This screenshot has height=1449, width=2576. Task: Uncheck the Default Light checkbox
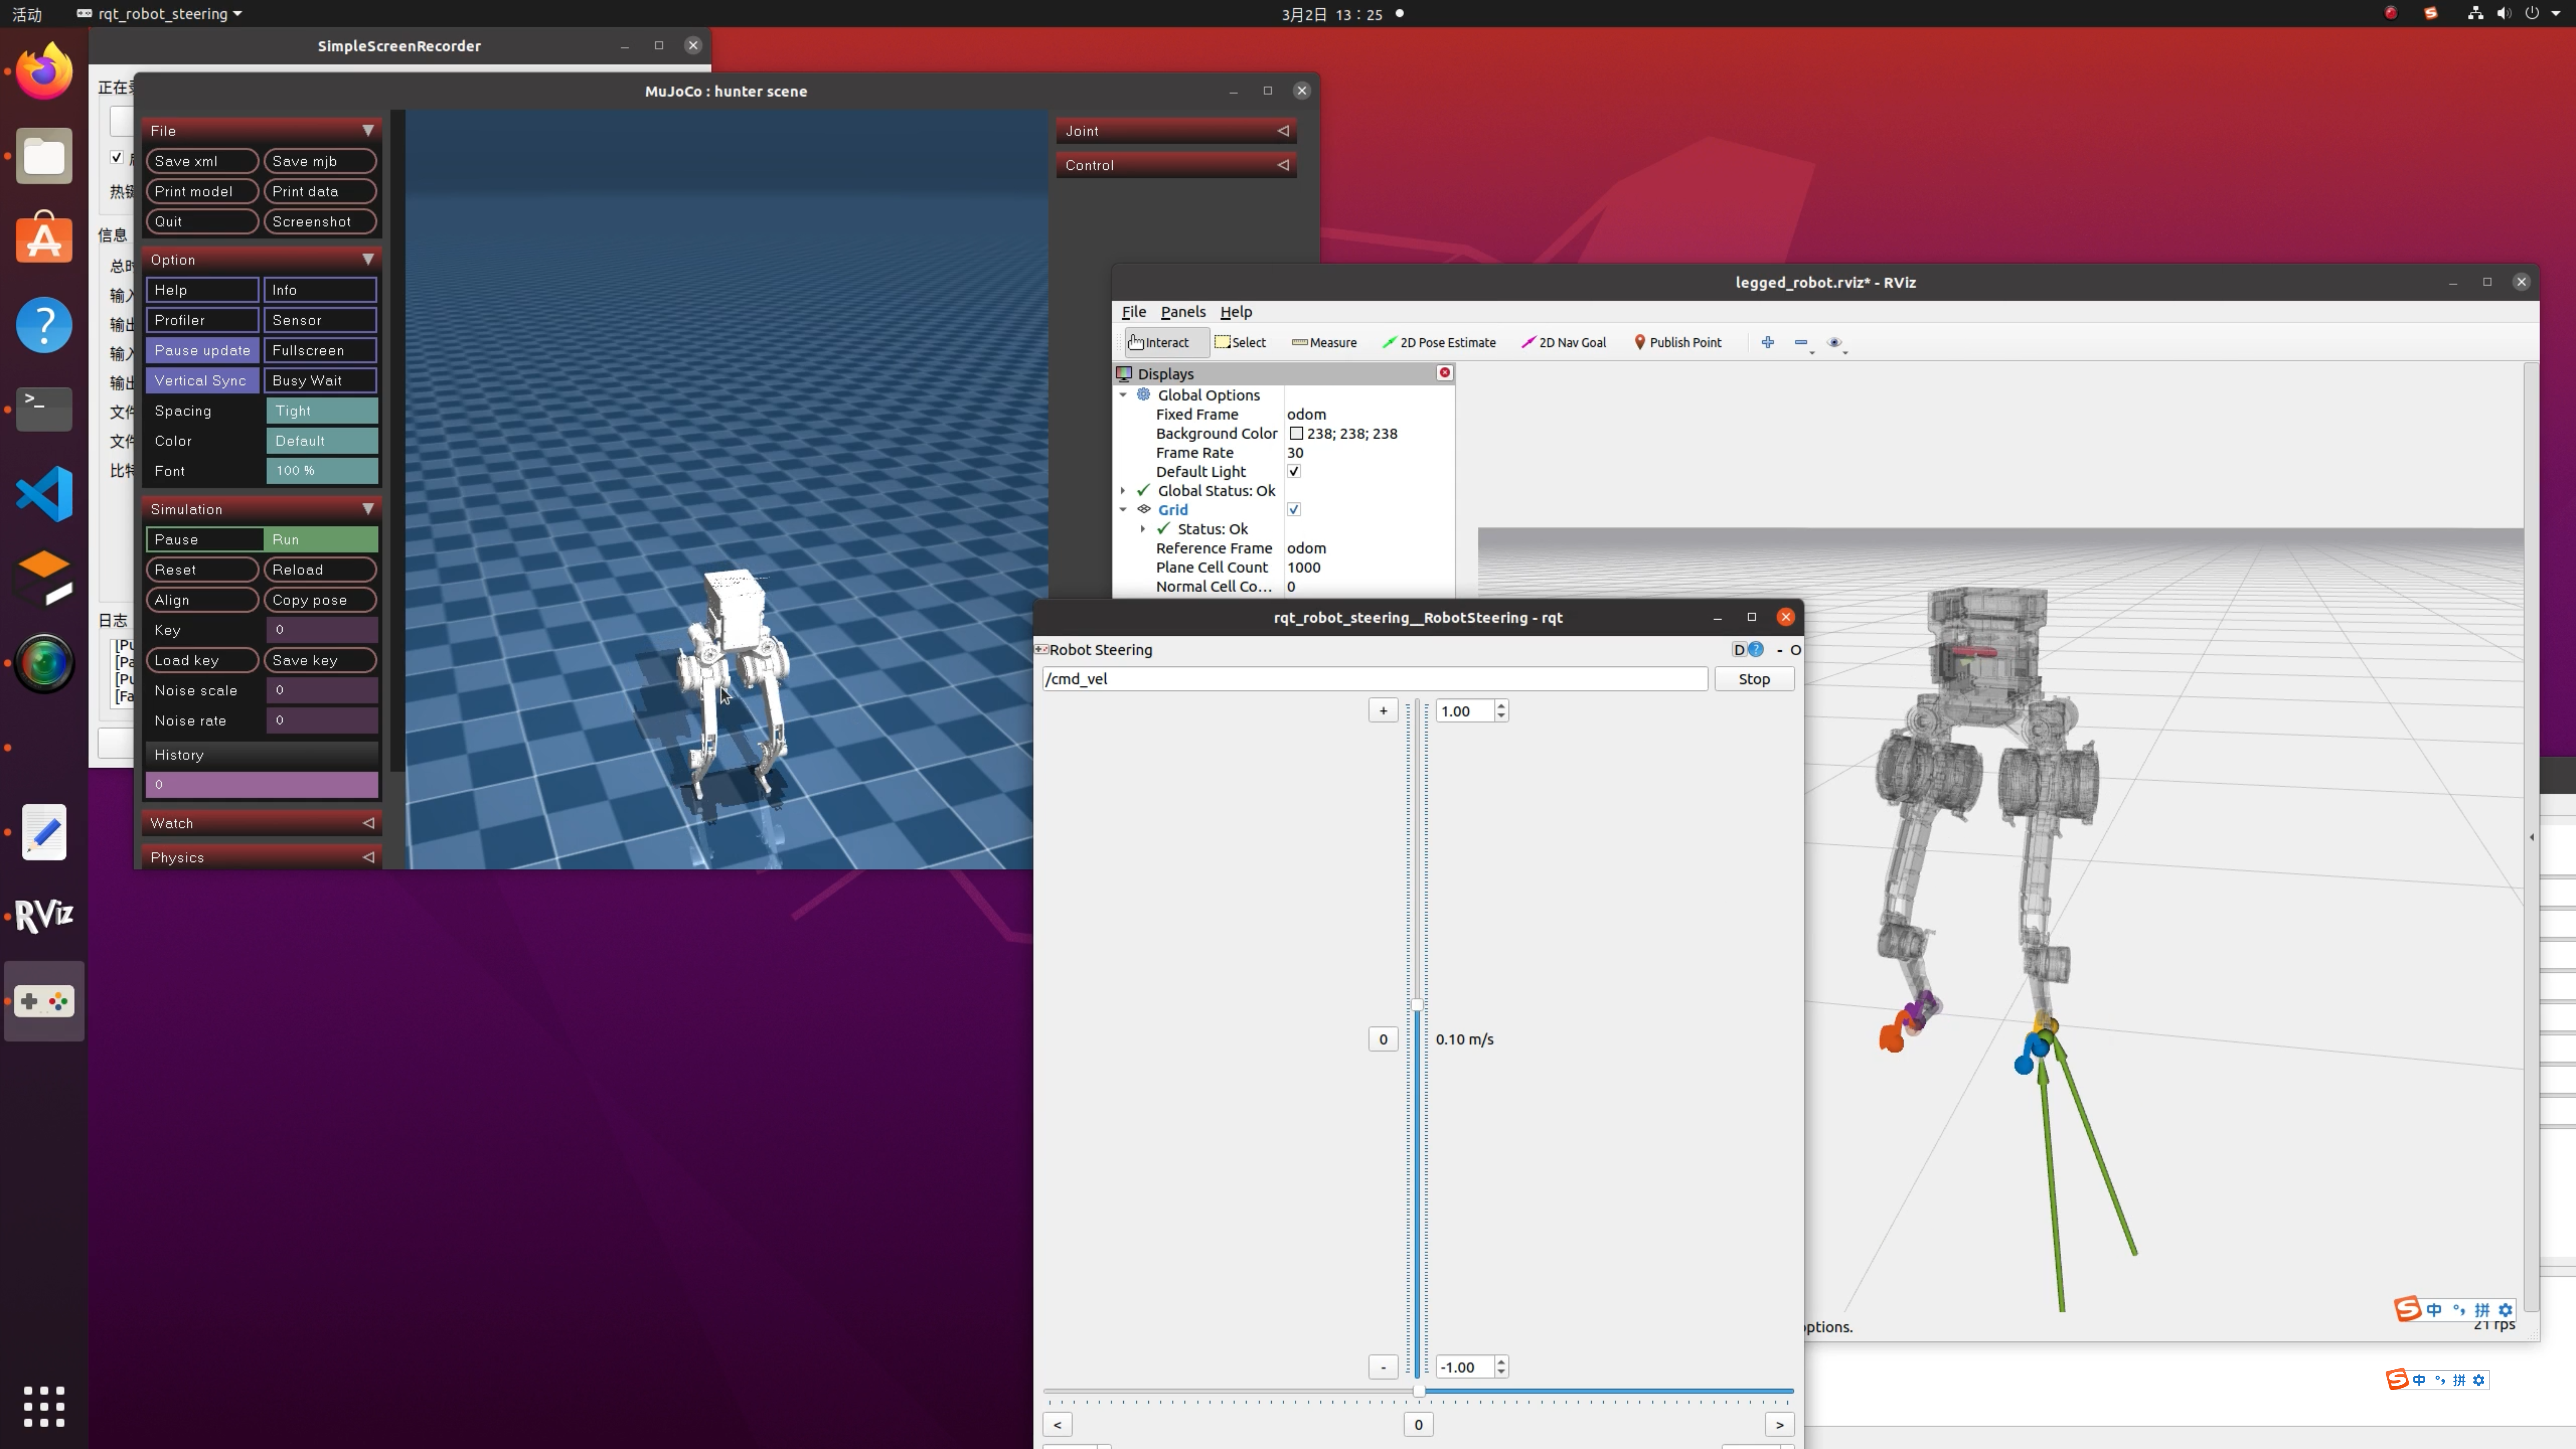pos(1293,472)
